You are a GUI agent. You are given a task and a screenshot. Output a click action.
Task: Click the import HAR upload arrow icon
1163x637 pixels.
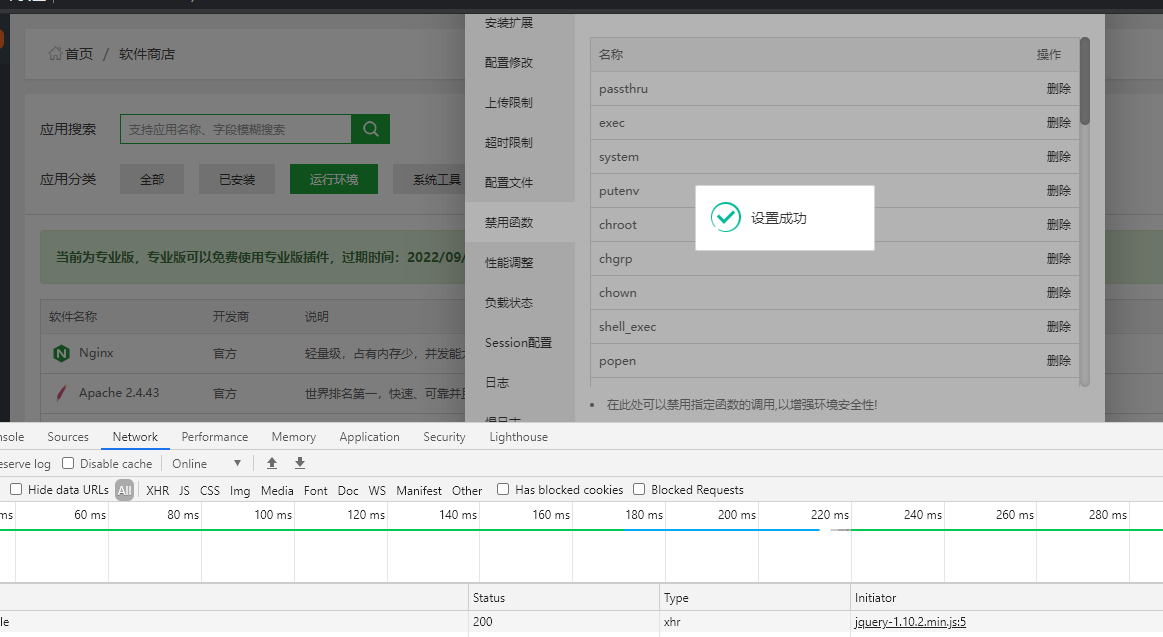tap(272, 463)
